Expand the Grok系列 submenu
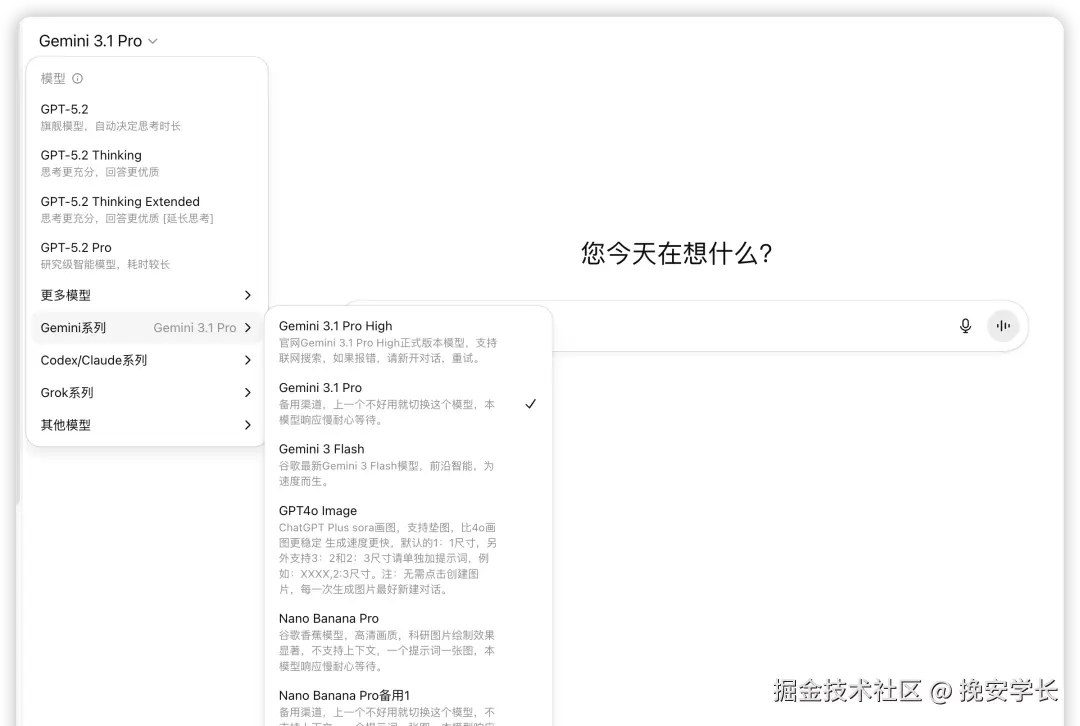 point(146,393)
